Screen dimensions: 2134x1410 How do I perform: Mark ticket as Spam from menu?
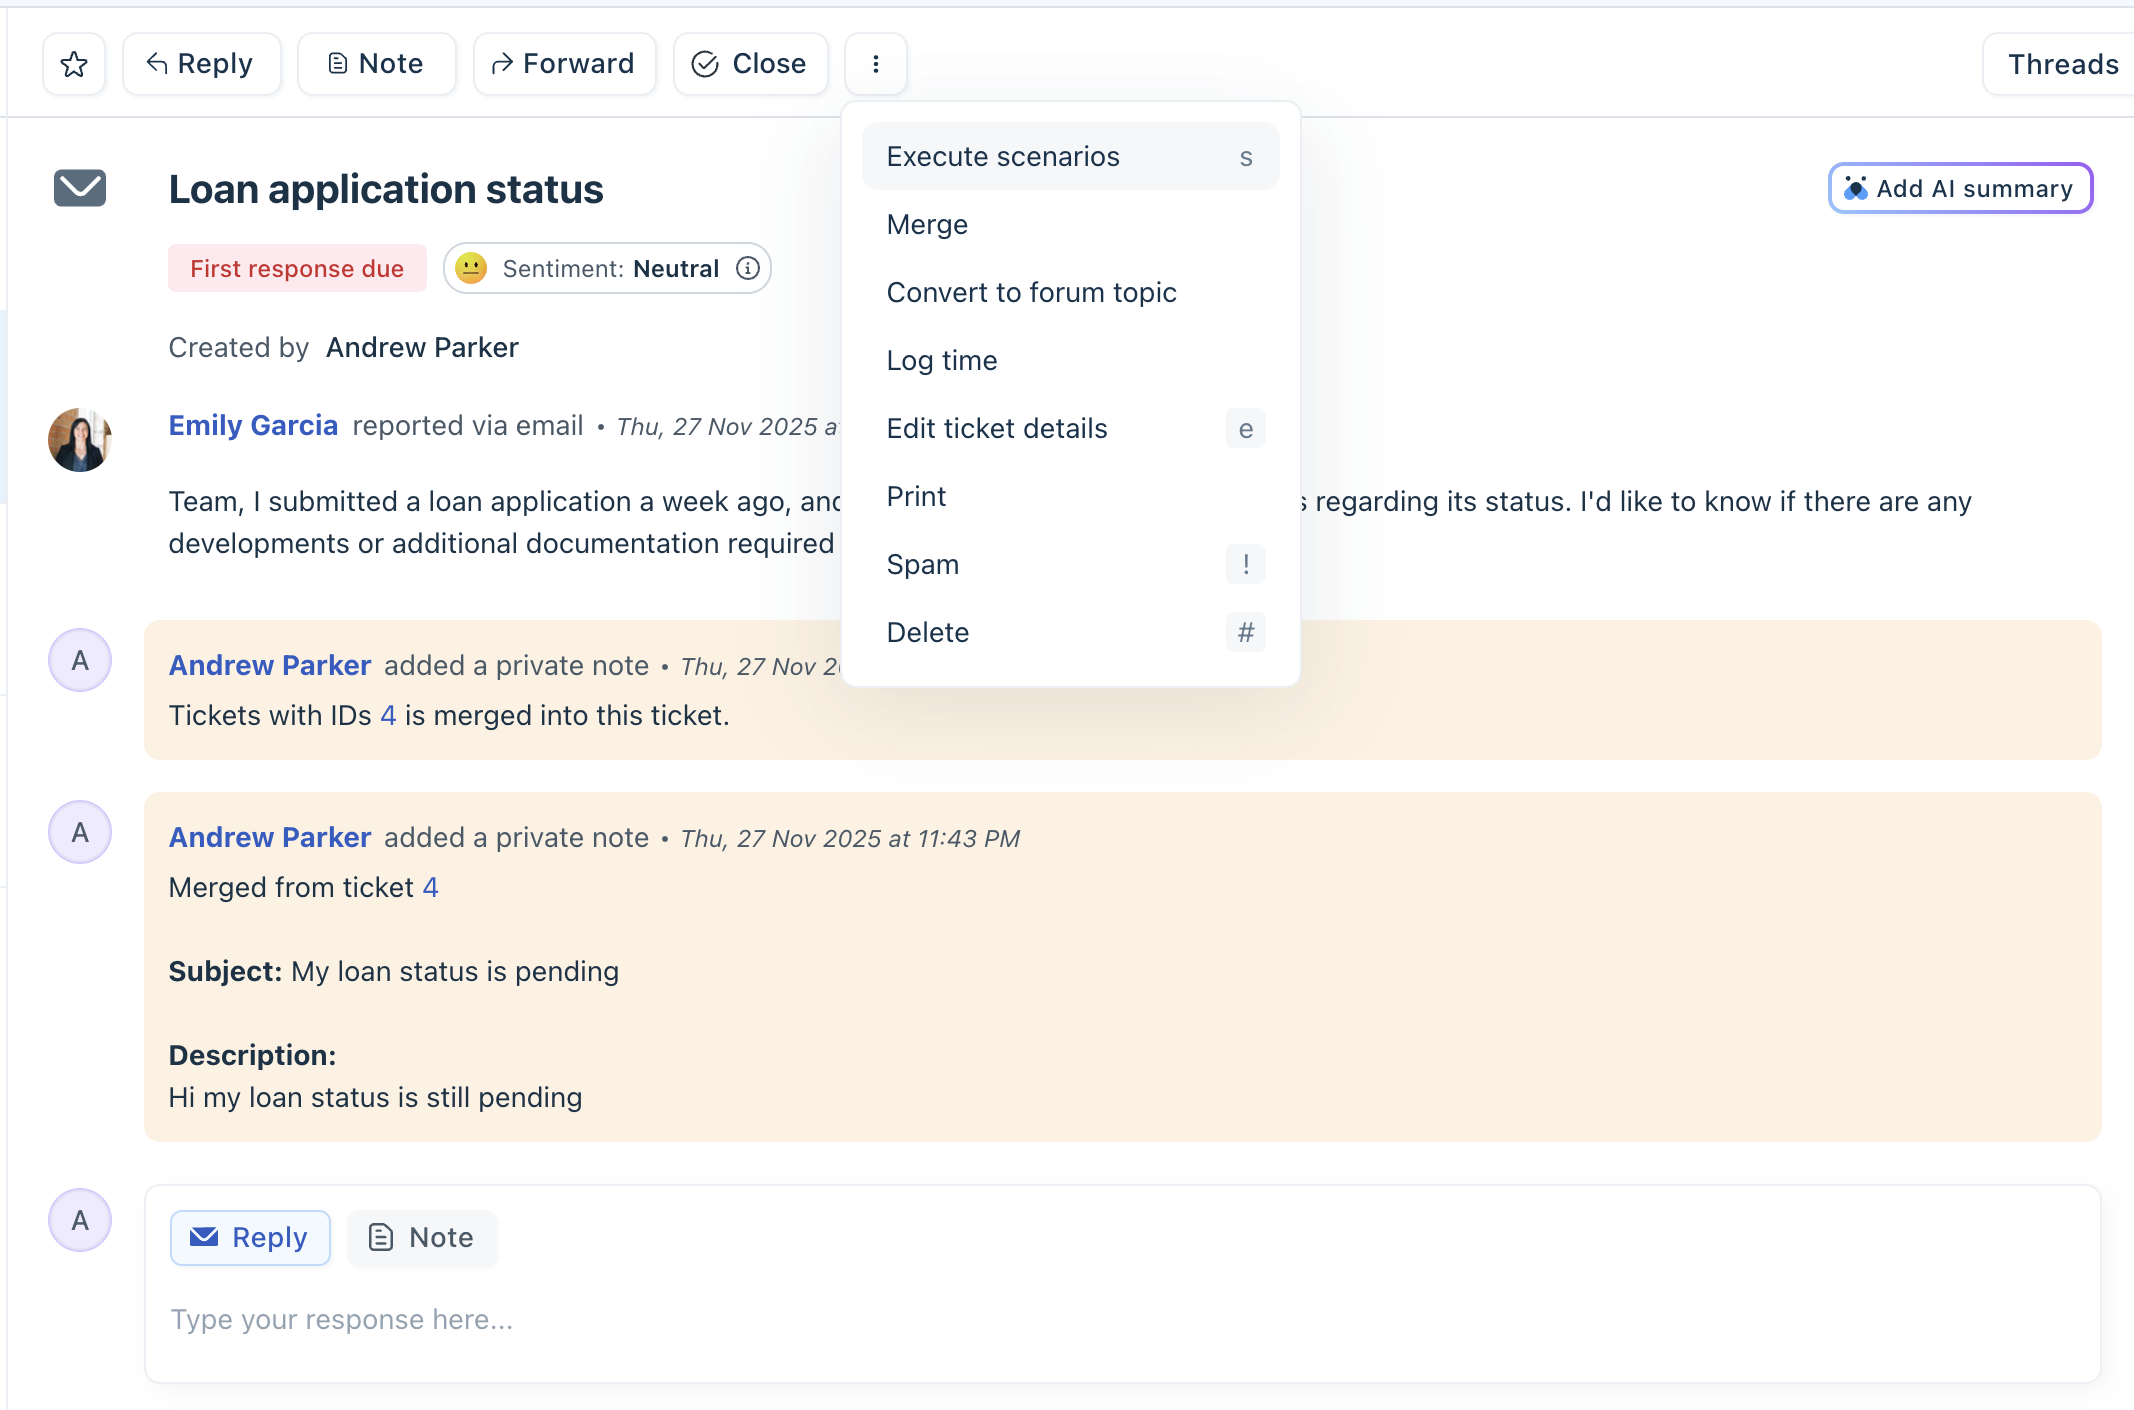tap(922, 564)
